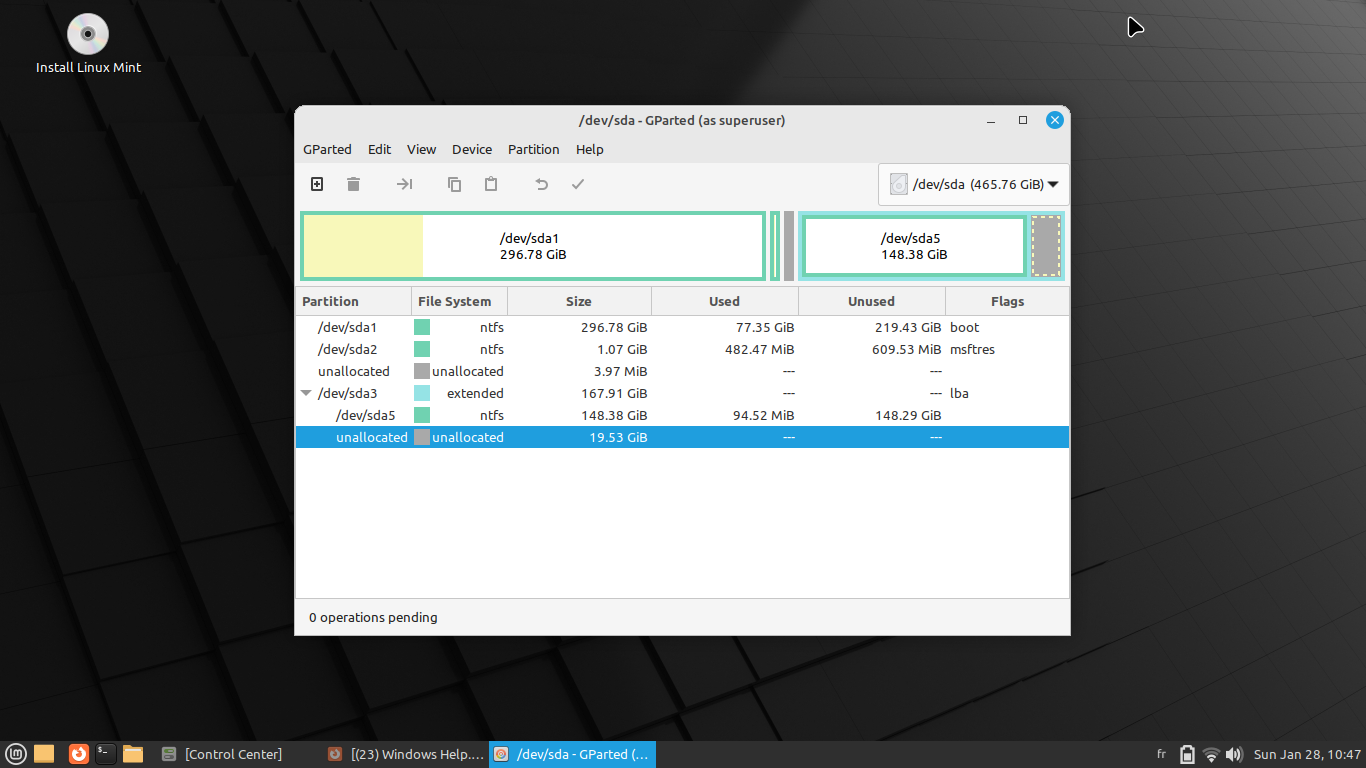Select the 19.53 GiB unallocated row
Screen dimensions: 1366x768
coord(682,437)
